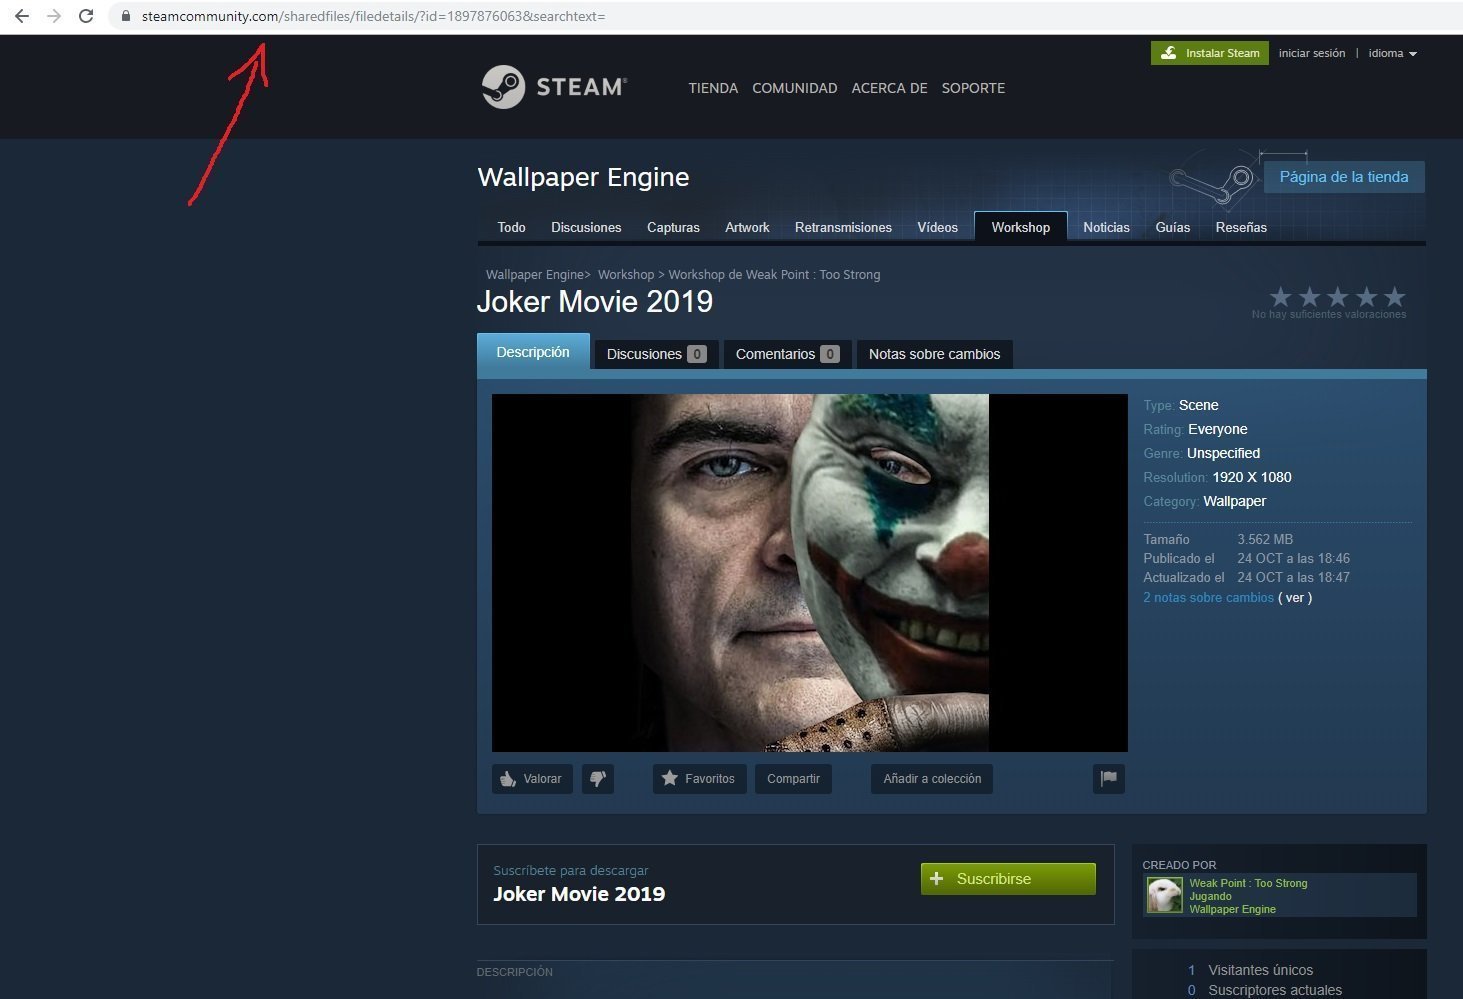Add item to Favoritos
1463x999 pixels.
pyautogui.click(x=699, y=778)
